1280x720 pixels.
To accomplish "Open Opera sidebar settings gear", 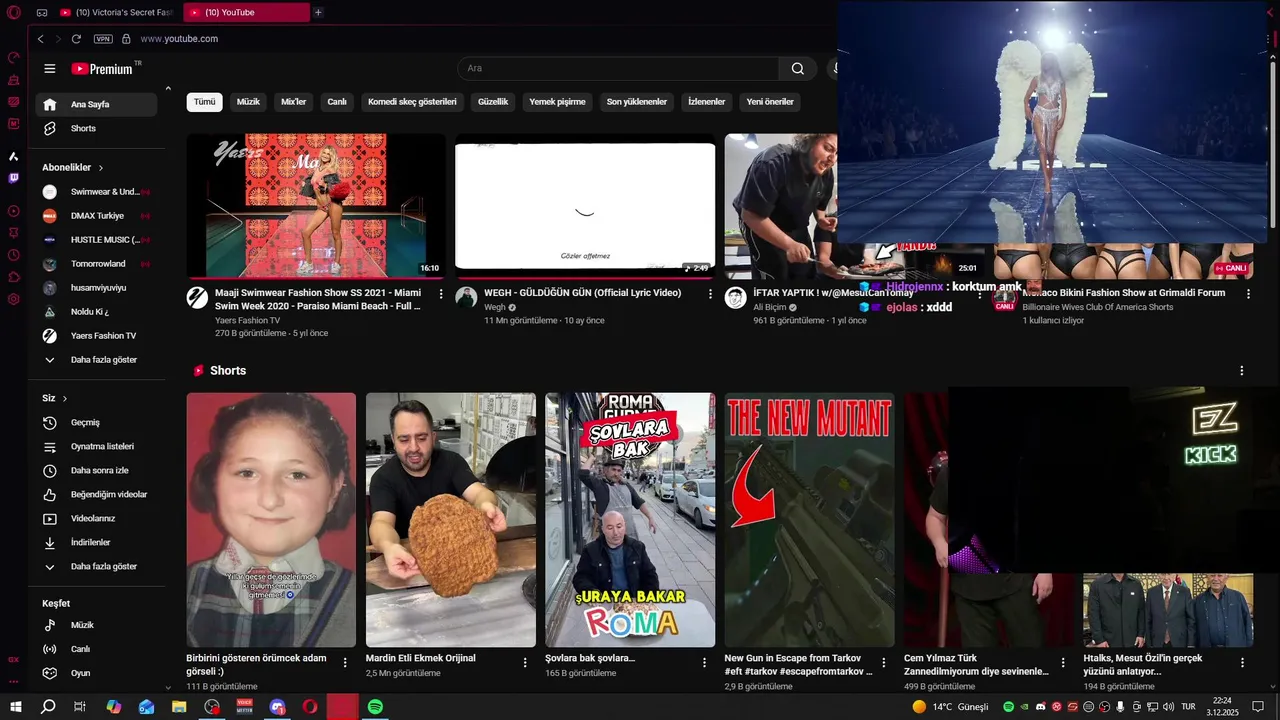I will (13, 299).
